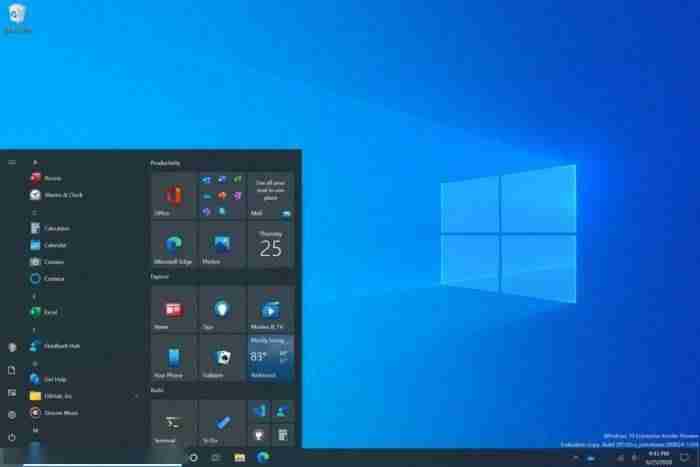Screen dimensions: 700x467
Task: Open Pictures from the Start left rail
Action: click(12, 393)
